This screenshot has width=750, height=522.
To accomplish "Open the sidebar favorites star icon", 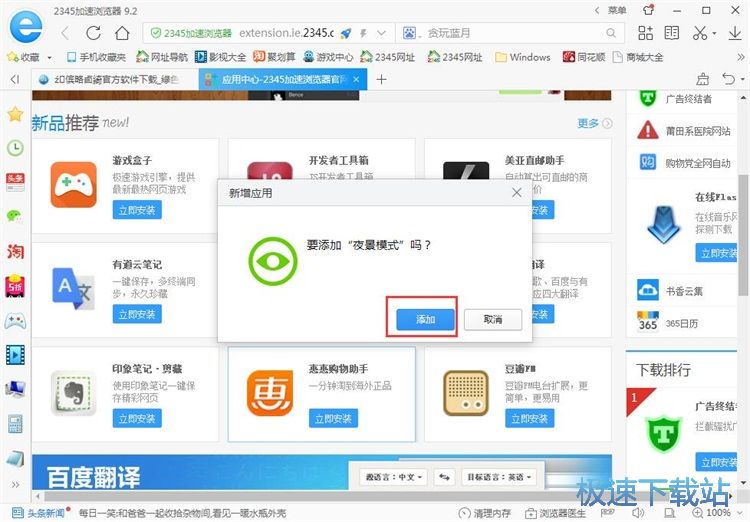I will pos(15,114).
